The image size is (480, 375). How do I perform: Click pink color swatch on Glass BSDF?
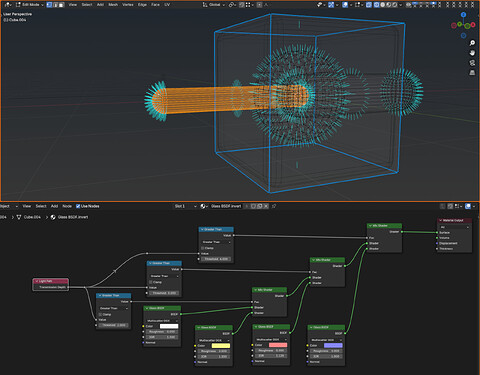tap(278, 345)
